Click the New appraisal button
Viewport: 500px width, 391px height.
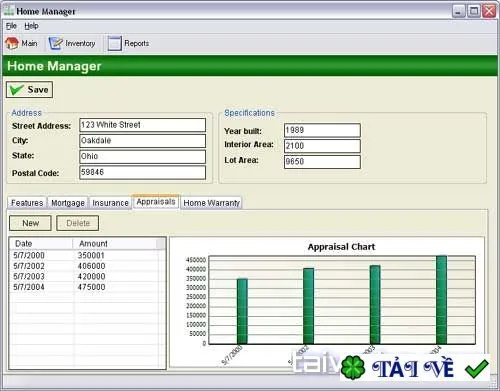coord(30,223)
